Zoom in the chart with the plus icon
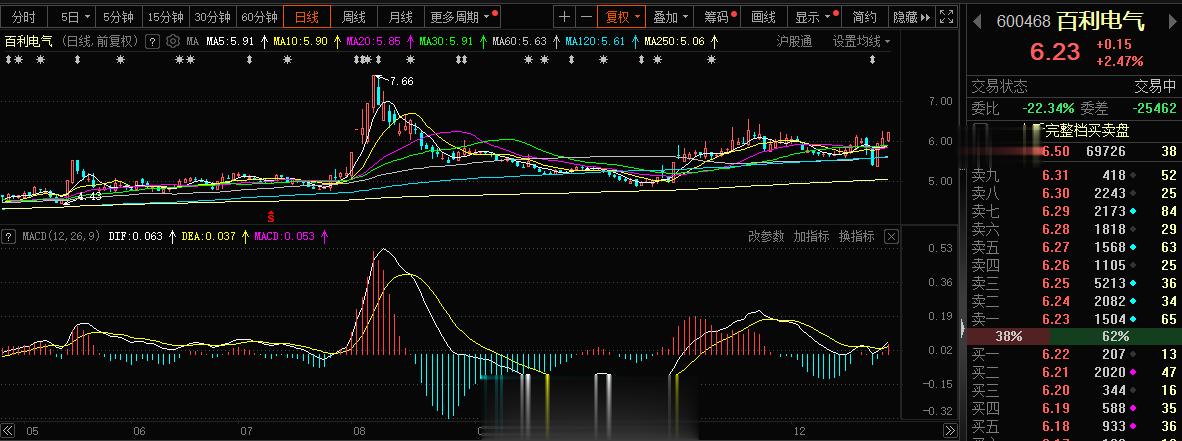Screen dimensions: 1182x441 tap(565, 17)
